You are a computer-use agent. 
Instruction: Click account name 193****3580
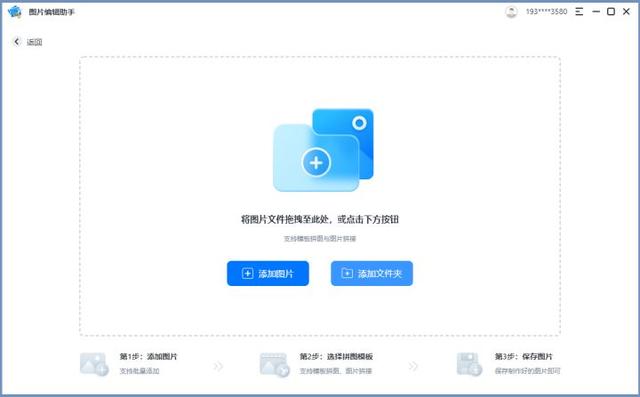(546, 12)
